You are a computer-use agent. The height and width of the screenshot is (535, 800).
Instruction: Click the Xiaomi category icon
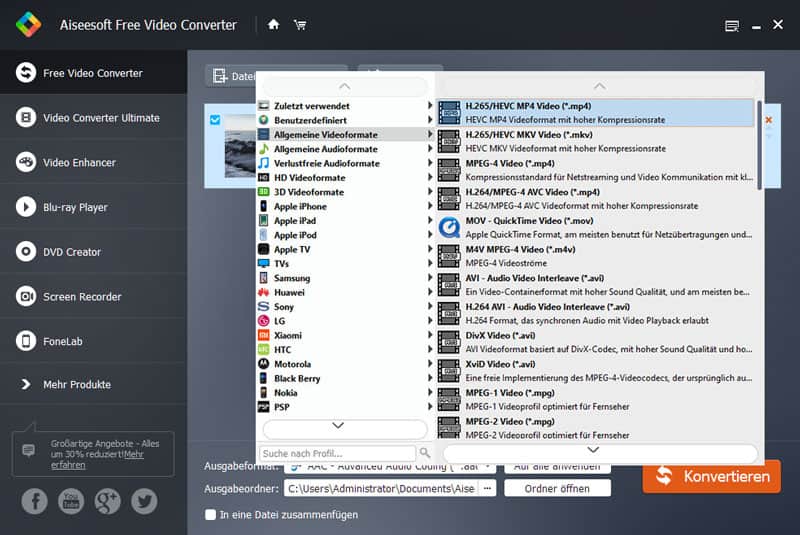263,335
